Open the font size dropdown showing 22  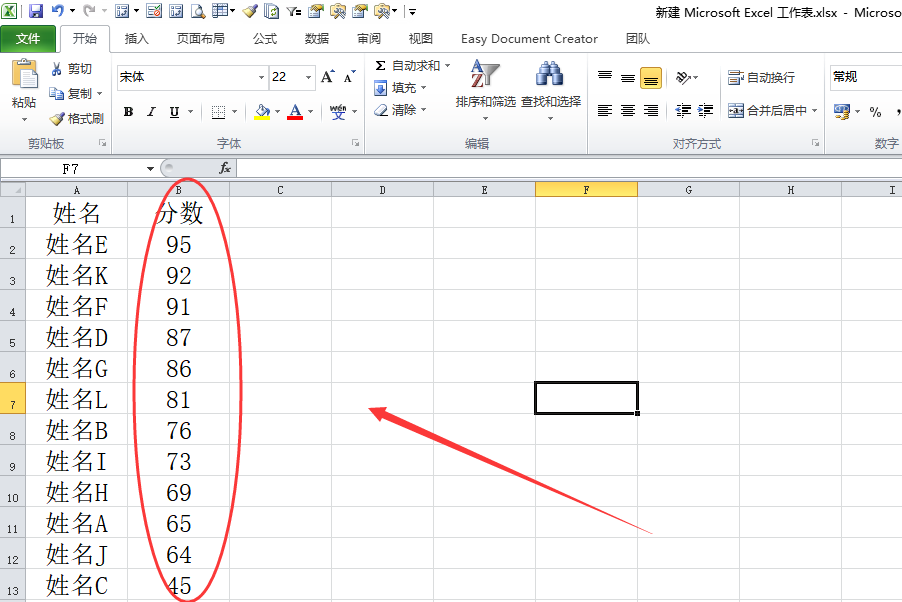[x=308, y=77]
